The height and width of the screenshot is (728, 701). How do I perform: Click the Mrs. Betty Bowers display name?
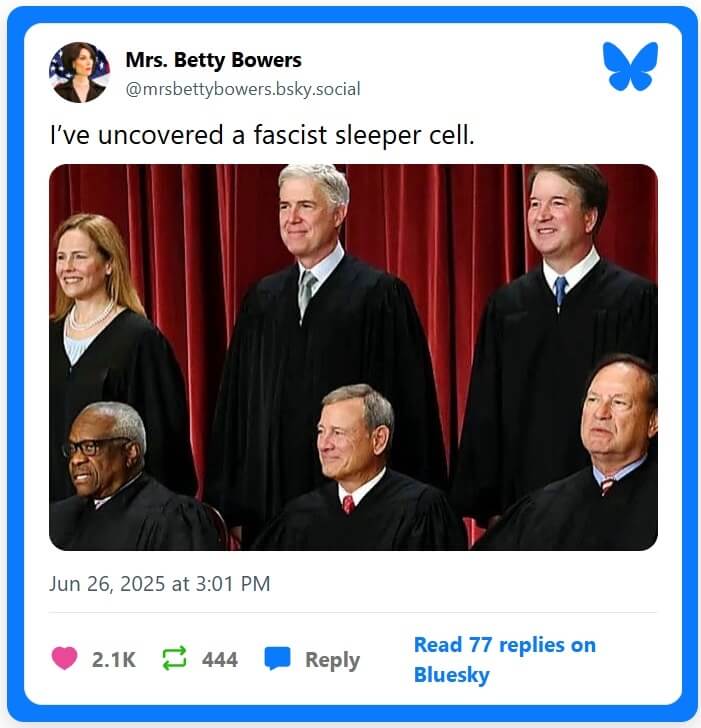point(214,60)
